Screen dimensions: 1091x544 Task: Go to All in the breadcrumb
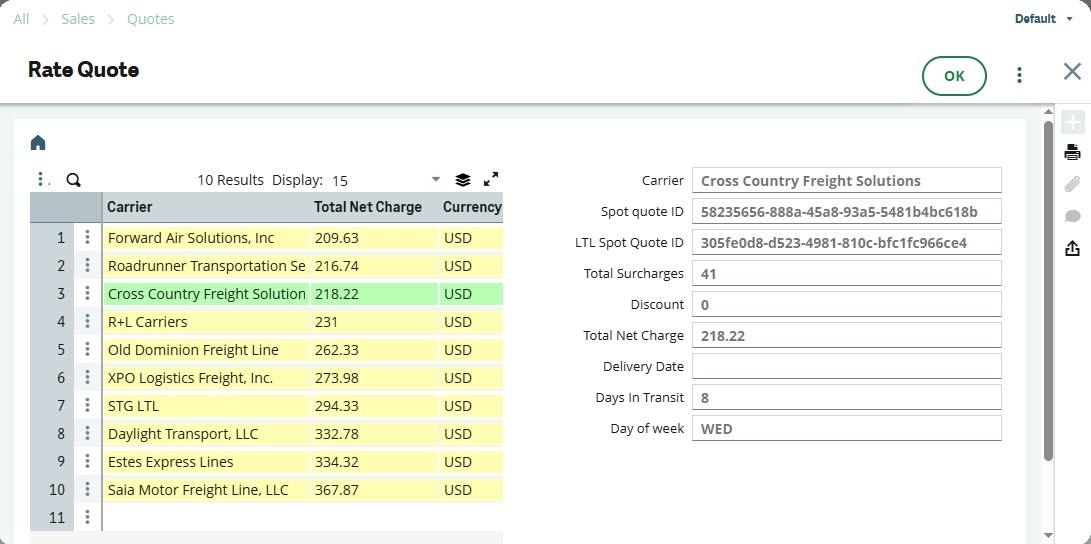[21, 19]
